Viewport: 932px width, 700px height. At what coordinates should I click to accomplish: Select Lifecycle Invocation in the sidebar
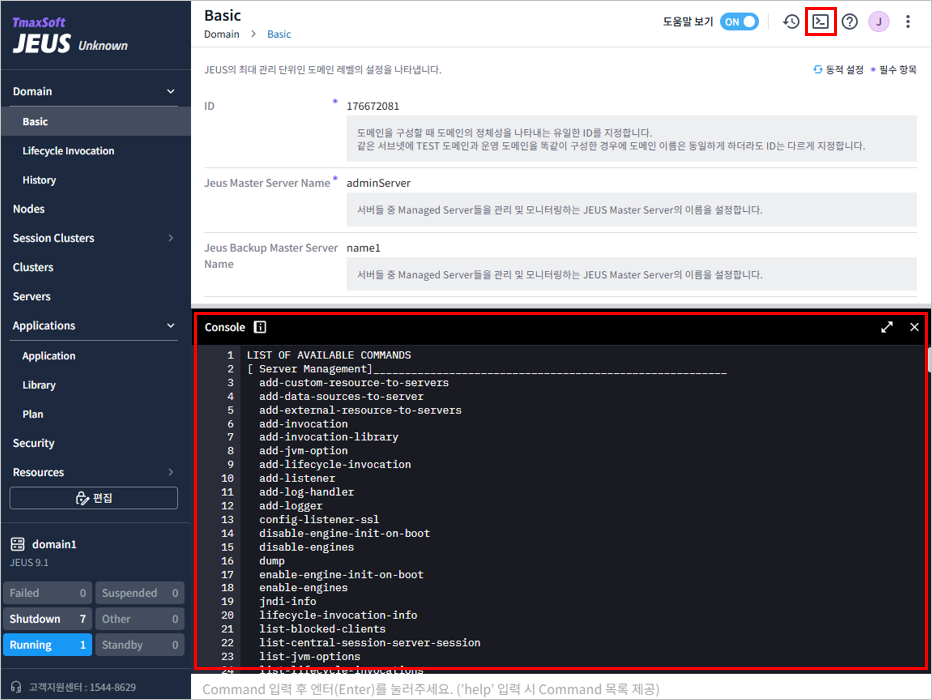pyautogui.click(x=68, y=151)
